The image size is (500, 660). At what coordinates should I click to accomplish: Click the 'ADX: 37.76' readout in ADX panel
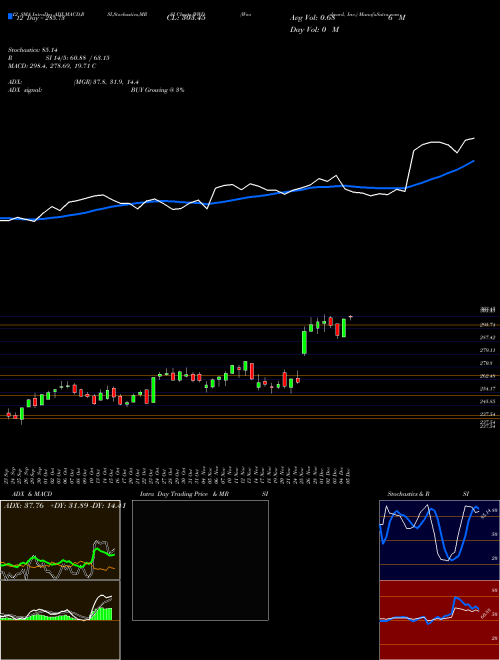[24, 506]
